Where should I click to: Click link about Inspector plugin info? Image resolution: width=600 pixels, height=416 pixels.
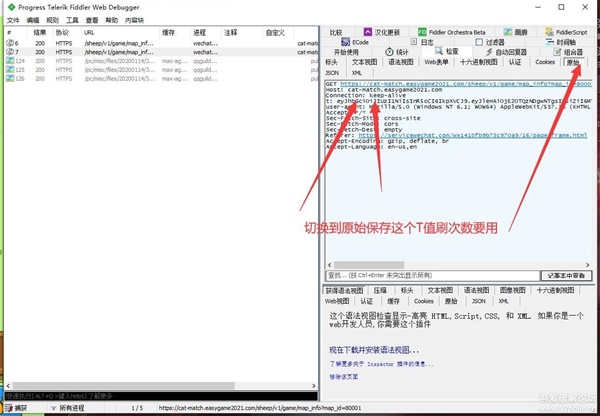click(382, 364)
